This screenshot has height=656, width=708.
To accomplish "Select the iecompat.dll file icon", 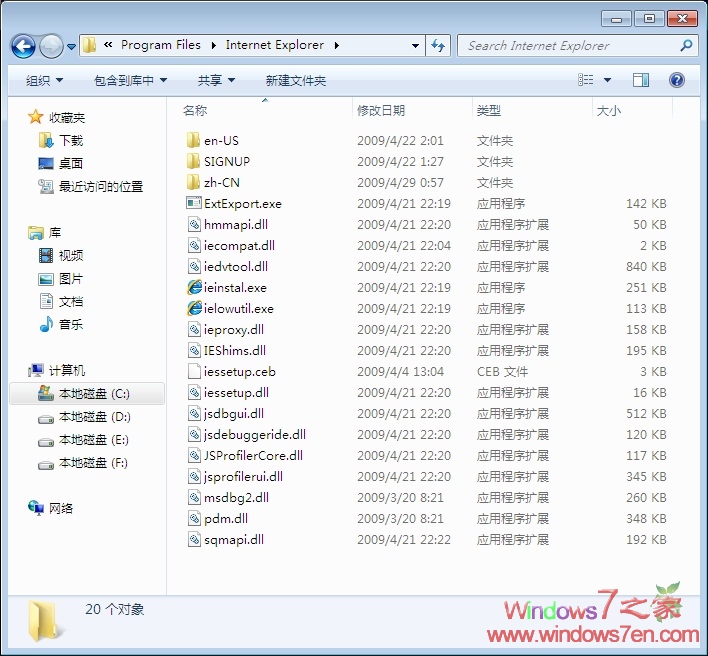I will tap(194, 245).
